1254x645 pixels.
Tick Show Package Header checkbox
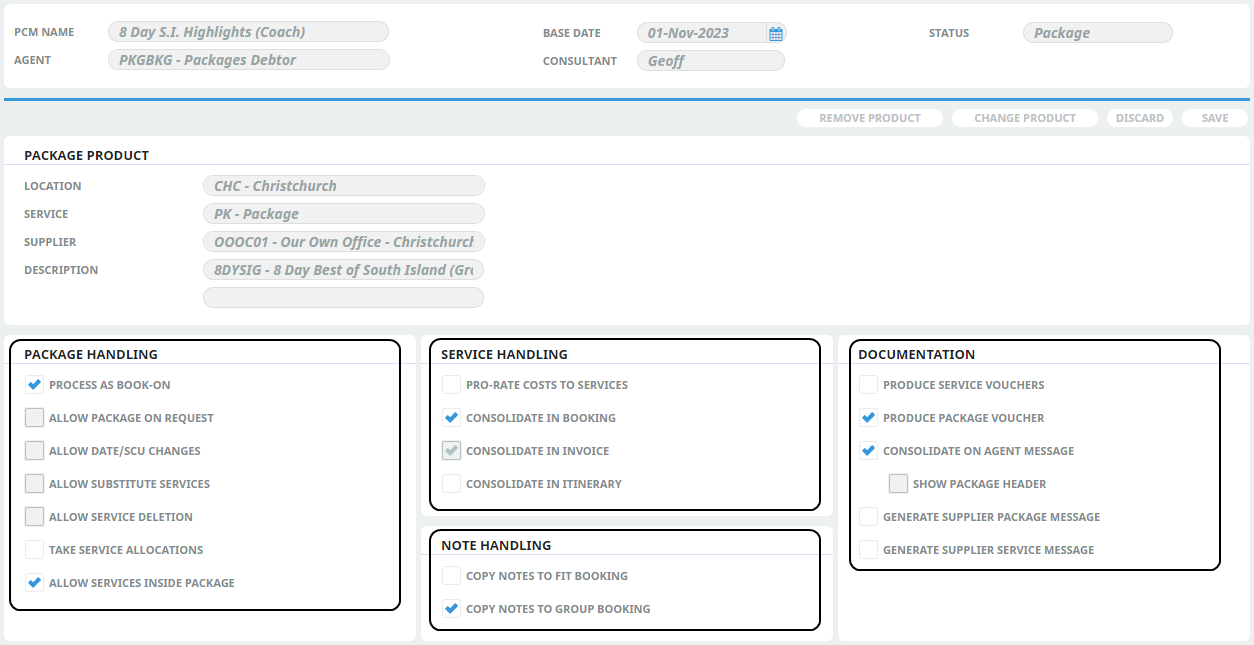coord(899,484)
